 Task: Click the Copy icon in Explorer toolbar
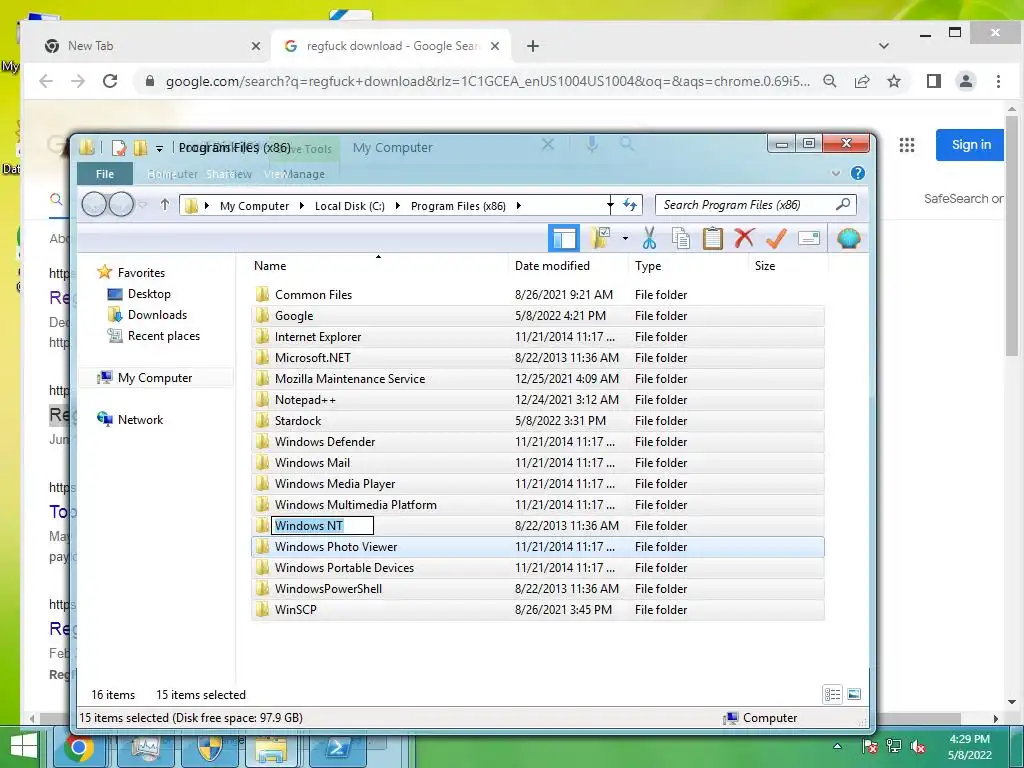tap(680, 238)
